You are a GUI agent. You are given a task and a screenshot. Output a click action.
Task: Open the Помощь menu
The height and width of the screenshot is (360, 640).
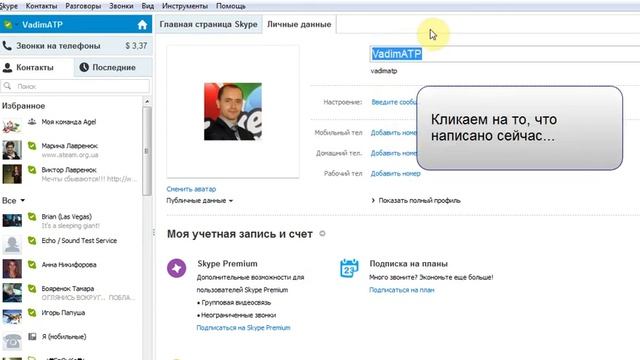click(231, 6)
